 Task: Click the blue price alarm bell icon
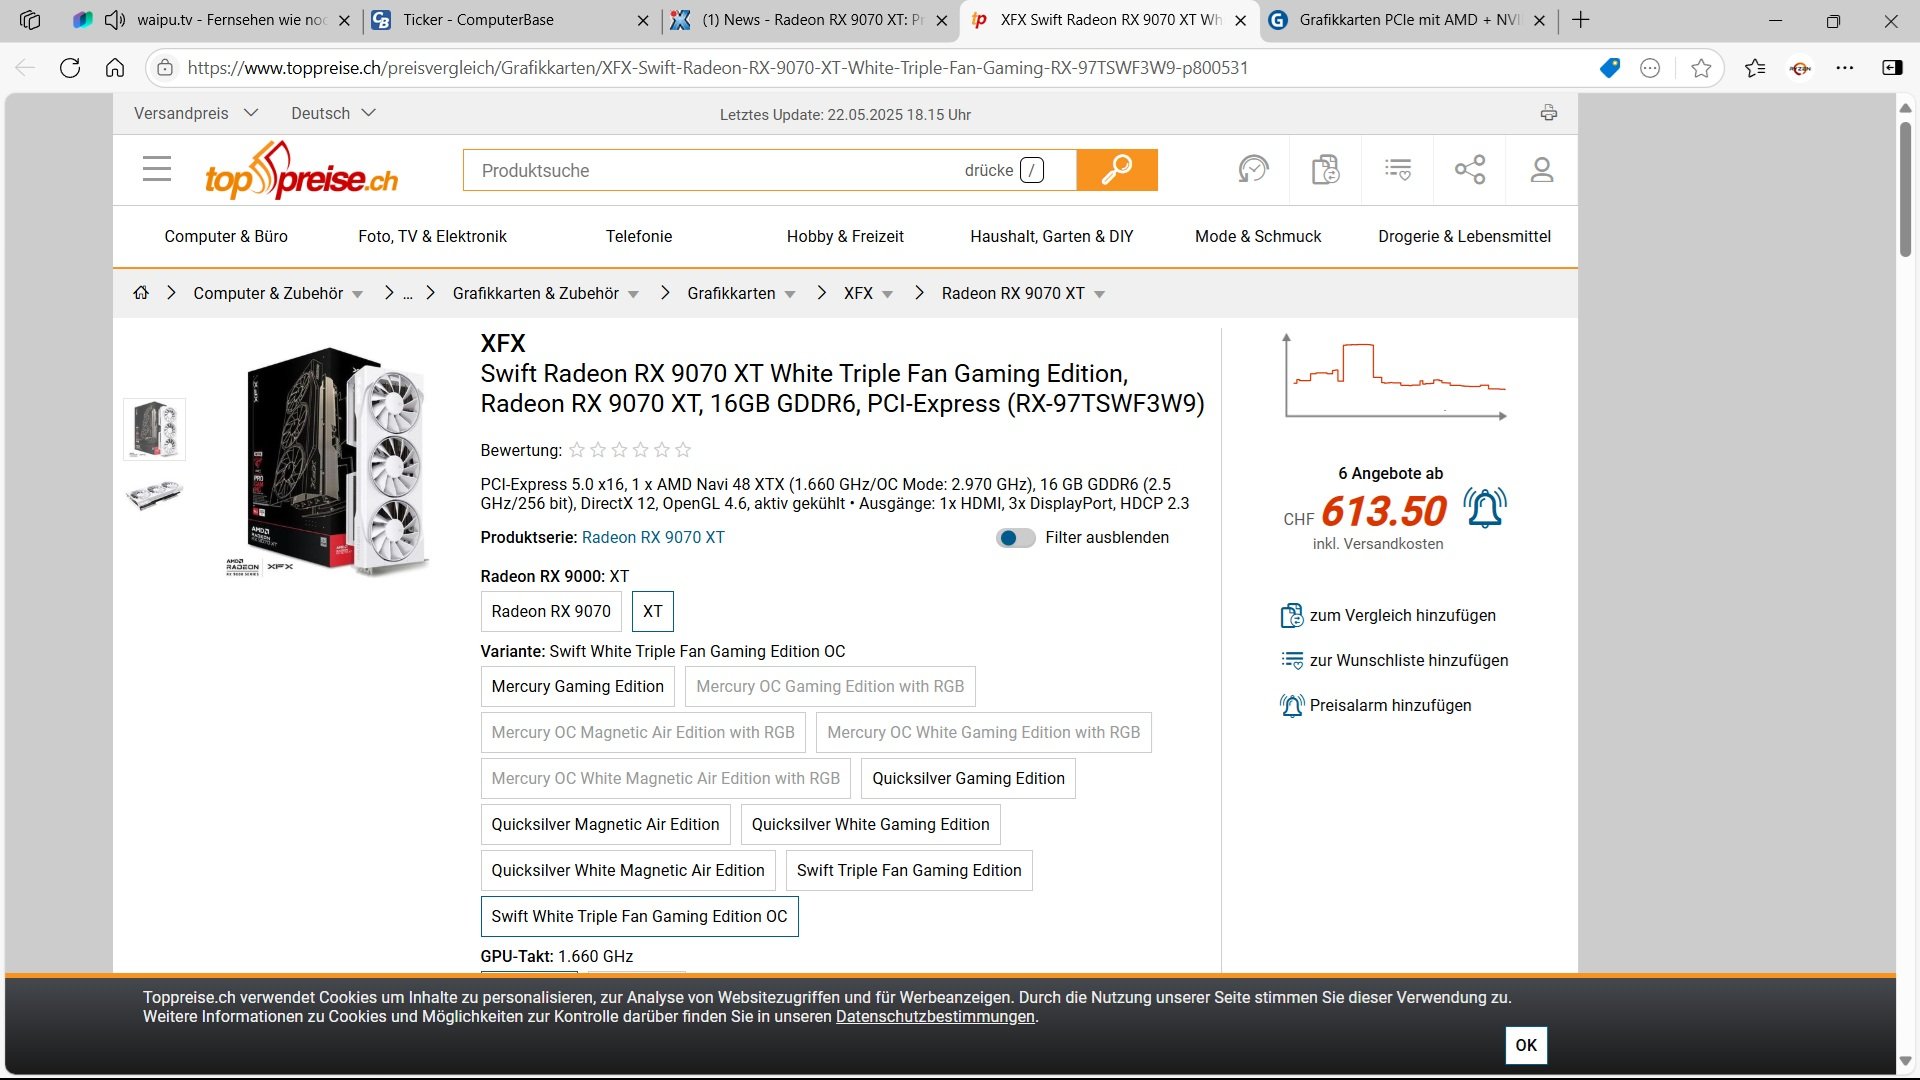(x=1484, y=508)
